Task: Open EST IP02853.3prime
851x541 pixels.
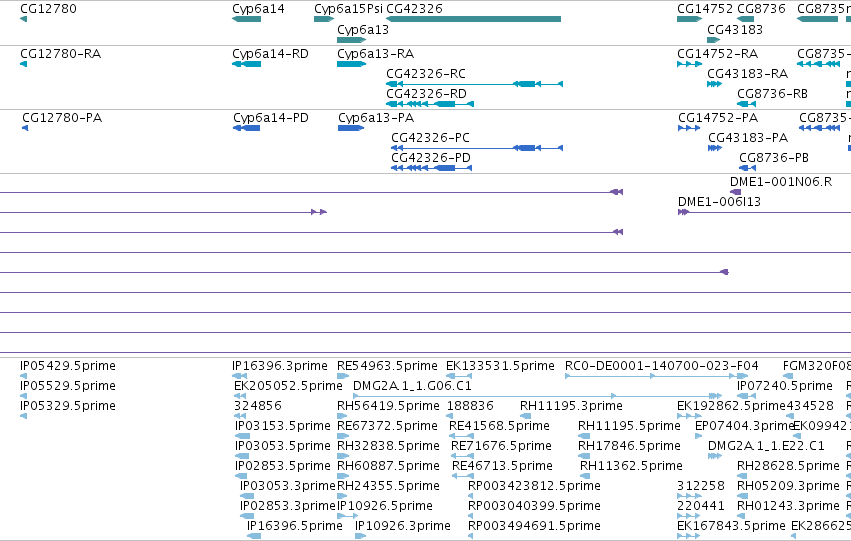Action: coord(288,506)
